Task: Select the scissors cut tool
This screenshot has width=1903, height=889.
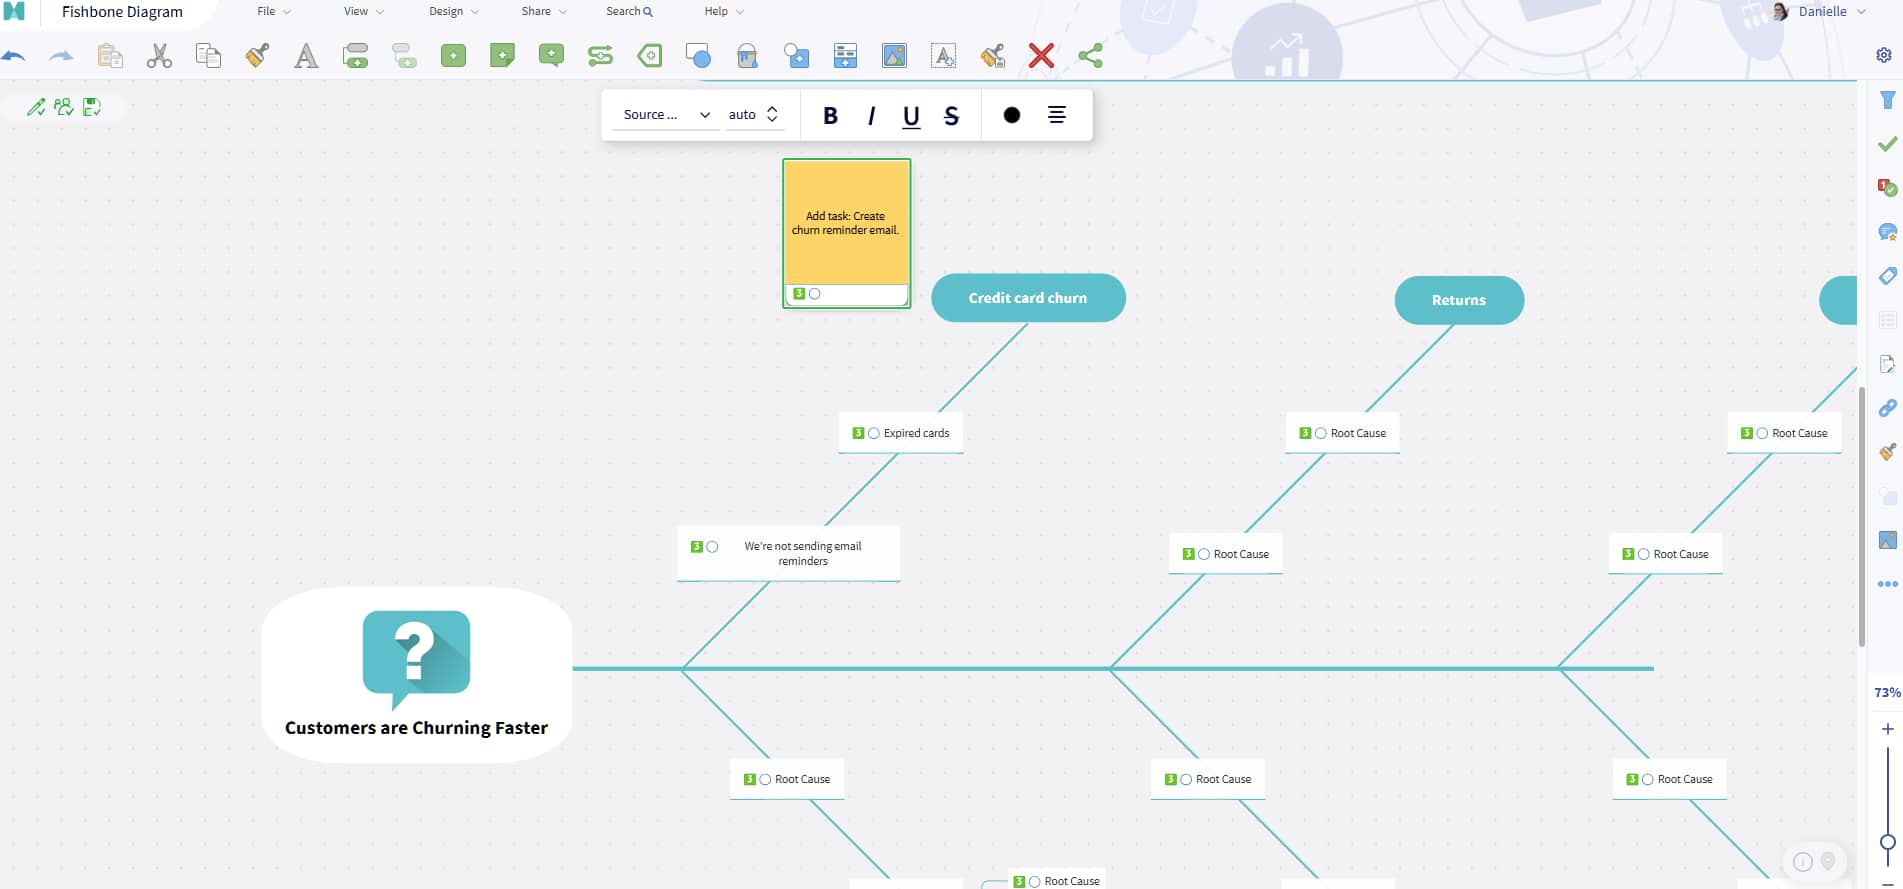Action: point(159,56)
